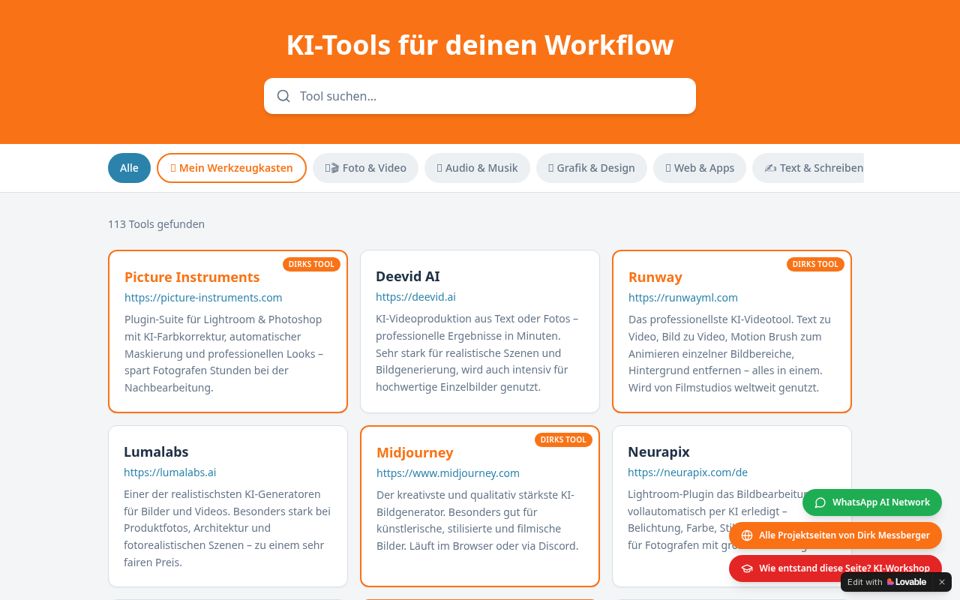Image resolution: width=960 pixels, height=600 pixels.
Task: Click the KI-Tools für deinen Workflow heading
Action: coord(480,45)
